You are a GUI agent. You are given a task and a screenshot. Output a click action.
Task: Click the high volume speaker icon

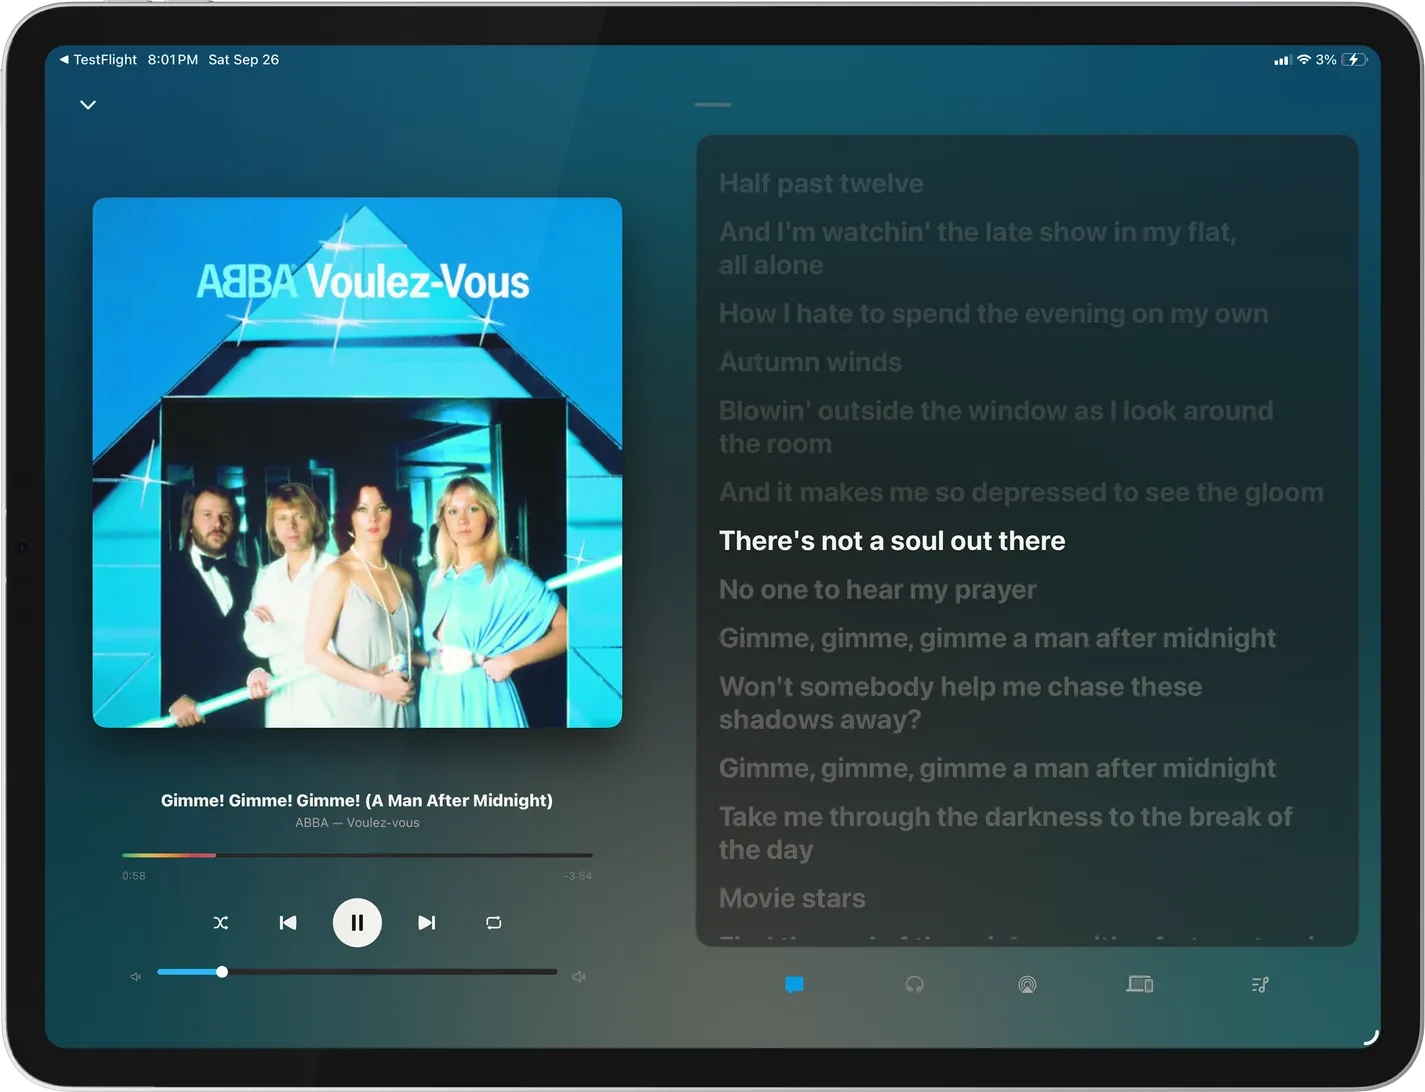(x=579, y=977)
